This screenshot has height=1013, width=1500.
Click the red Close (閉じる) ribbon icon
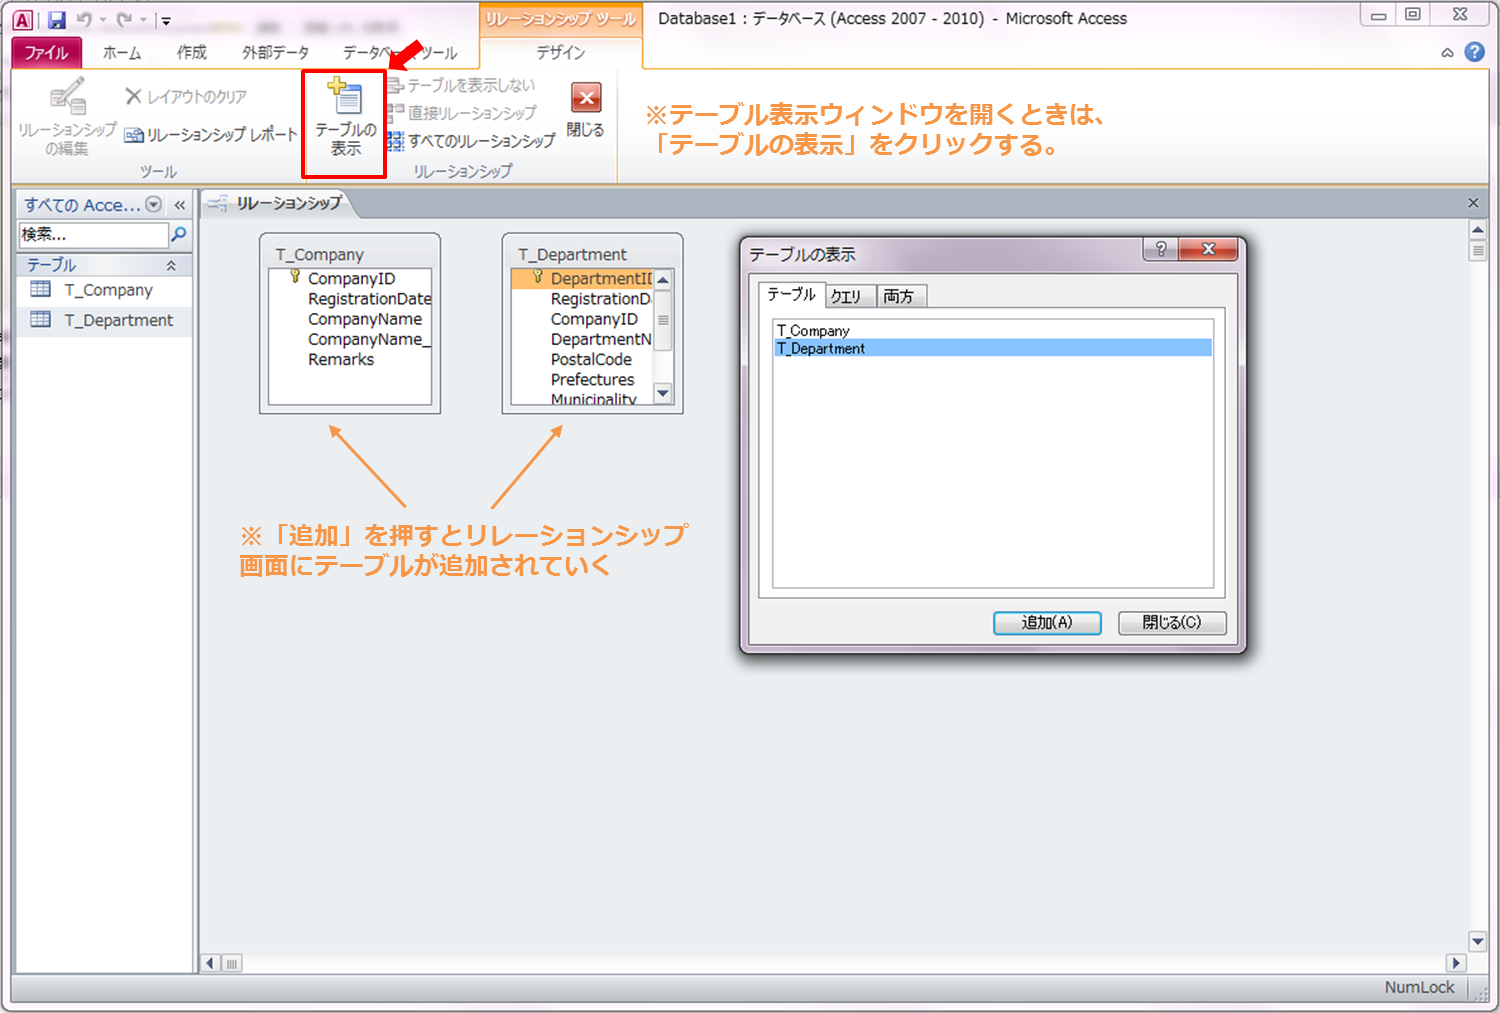[586, 98]
